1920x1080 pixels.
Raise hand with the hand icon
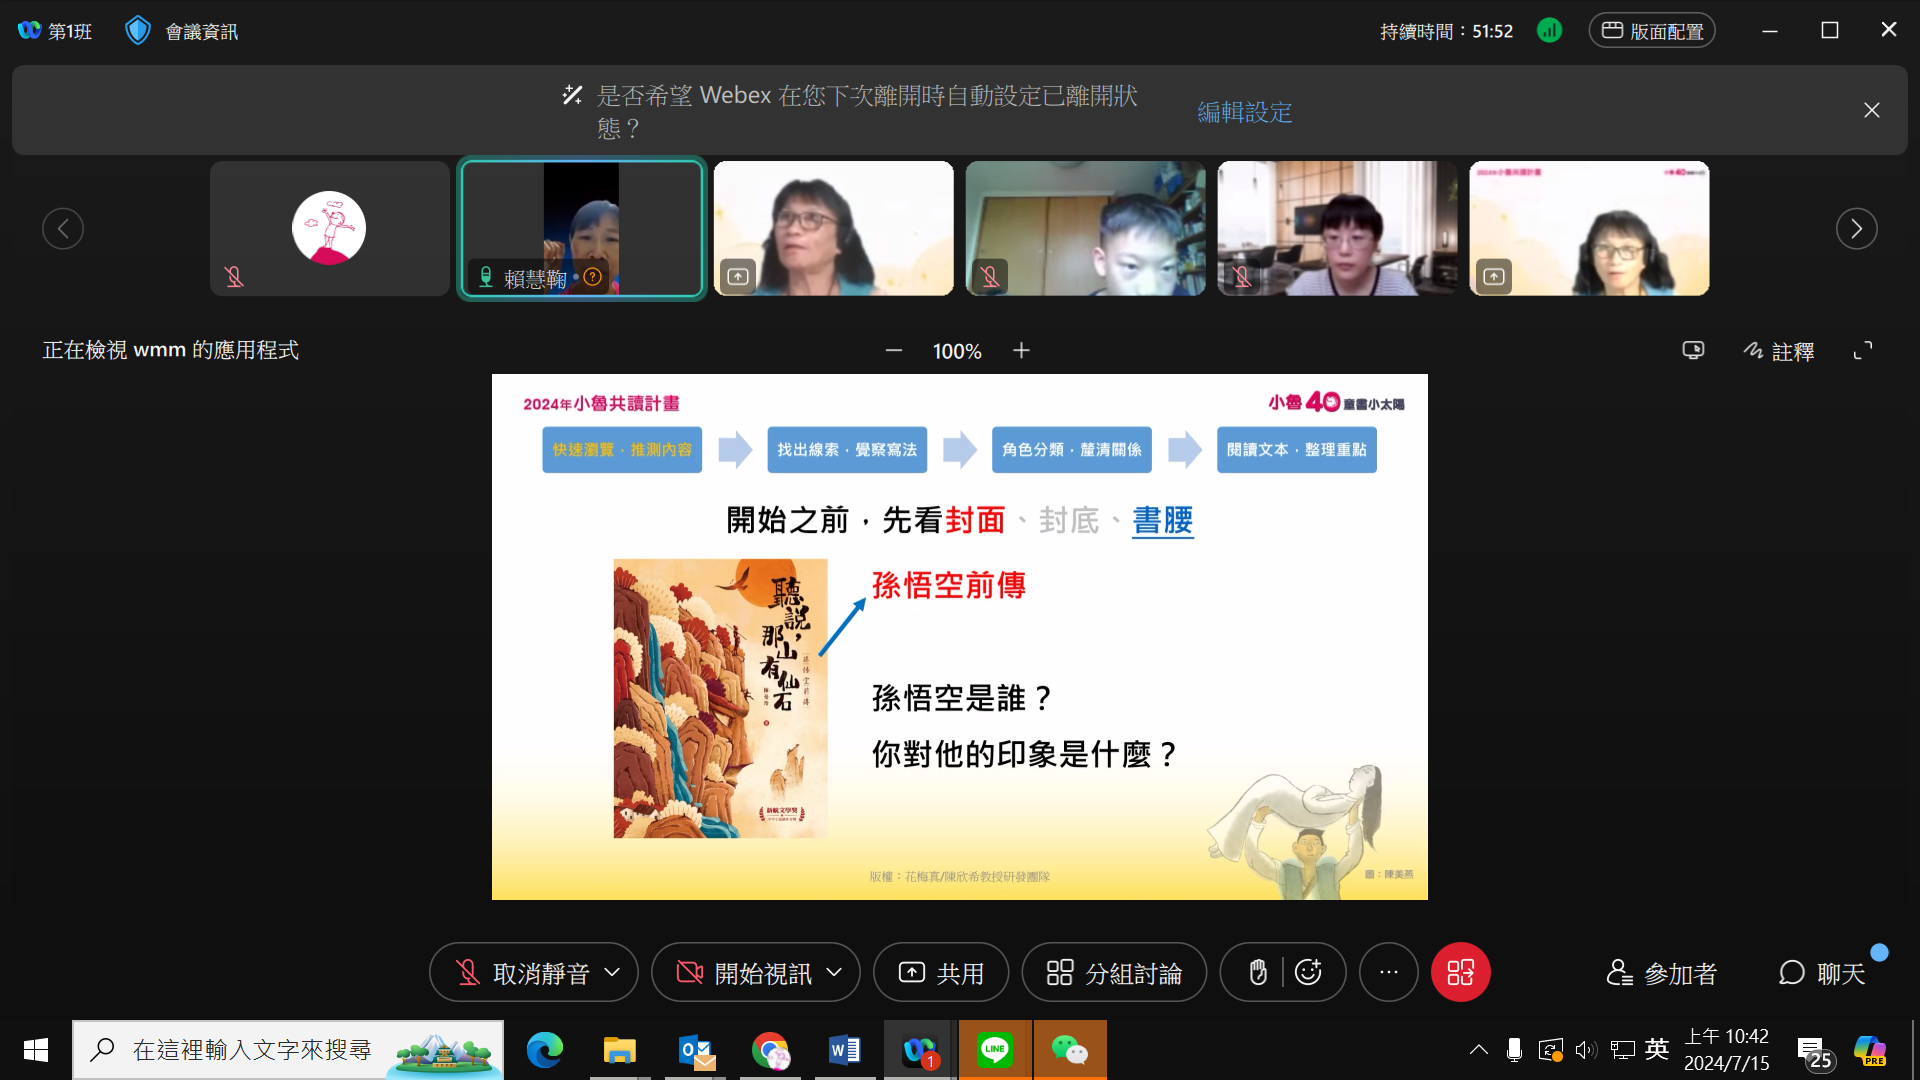(x=1258, y=972)
